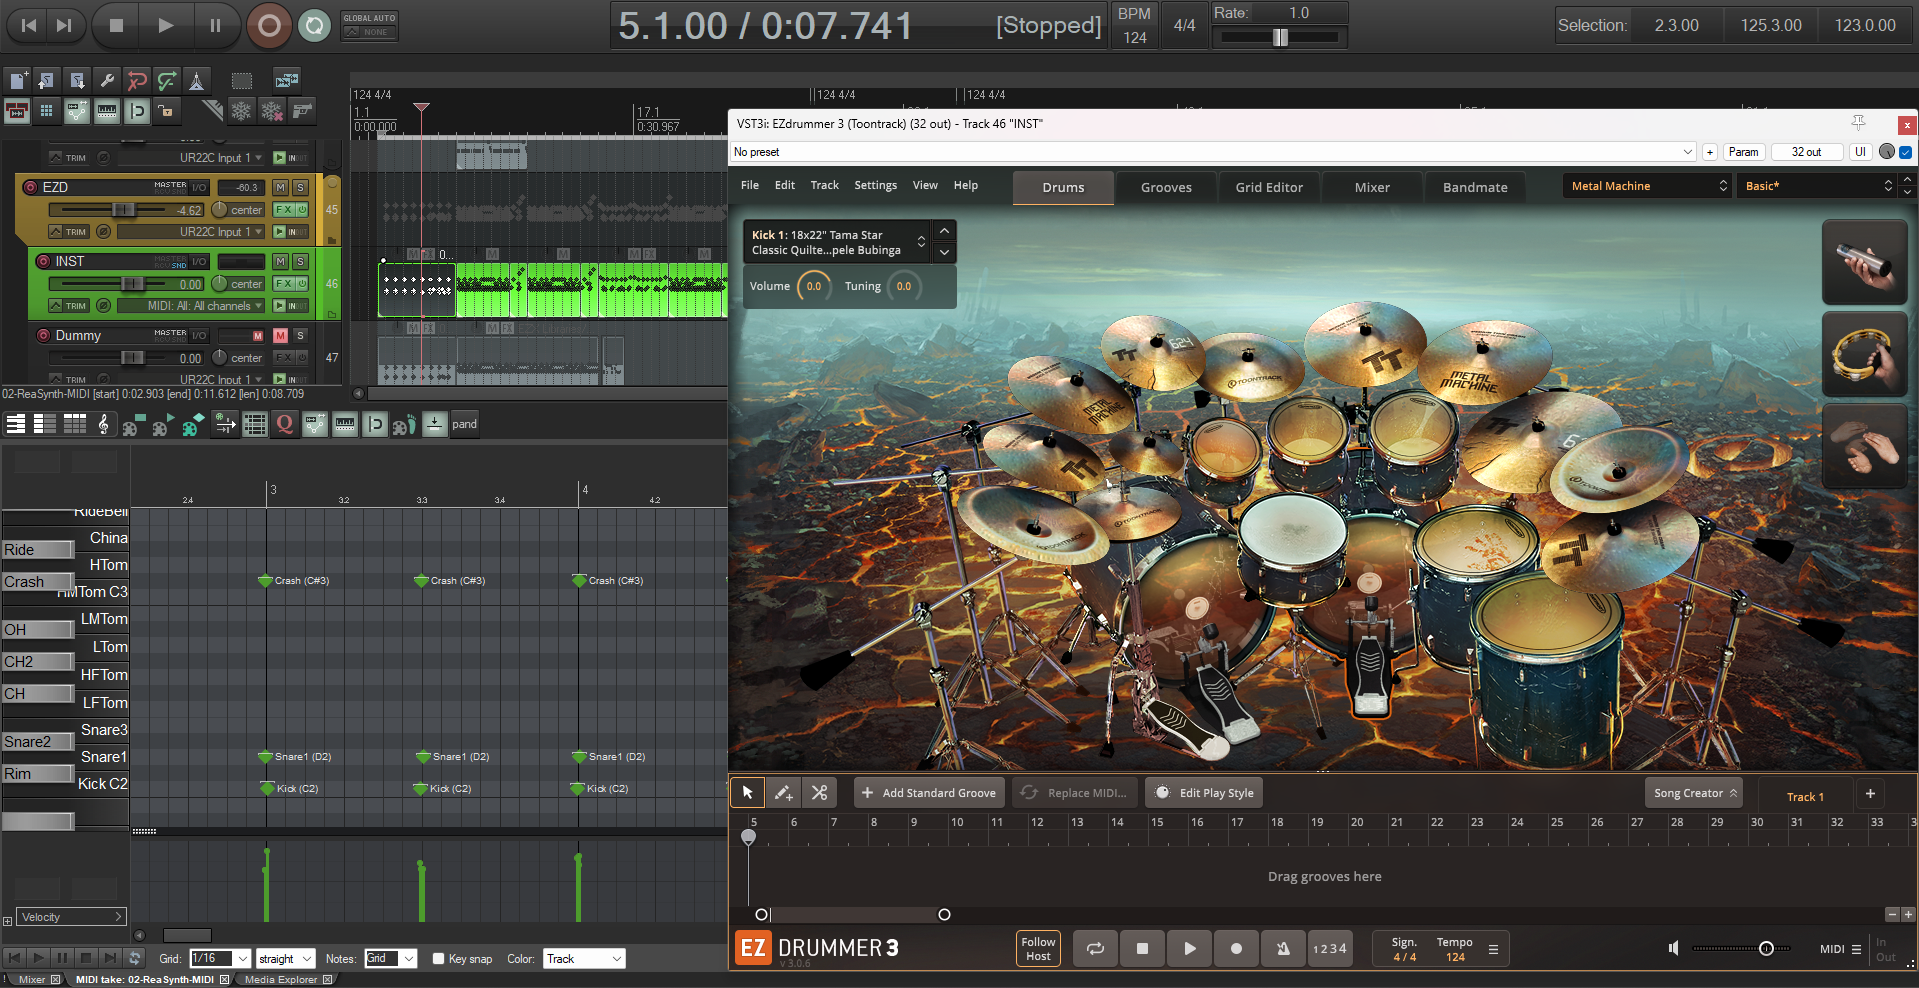Open the Grid 1/16 division dropdown
Screen dimensions: 1919x988
(219, 959)
